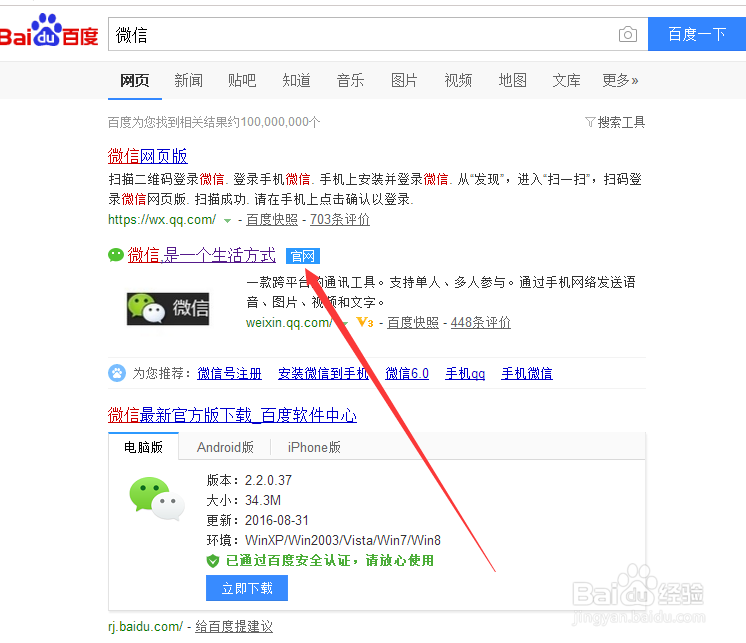Image resolution: width=746 pixels, height=643 pixels.
Task: Click the 官网 badge icon
Action: click(303, 256)
